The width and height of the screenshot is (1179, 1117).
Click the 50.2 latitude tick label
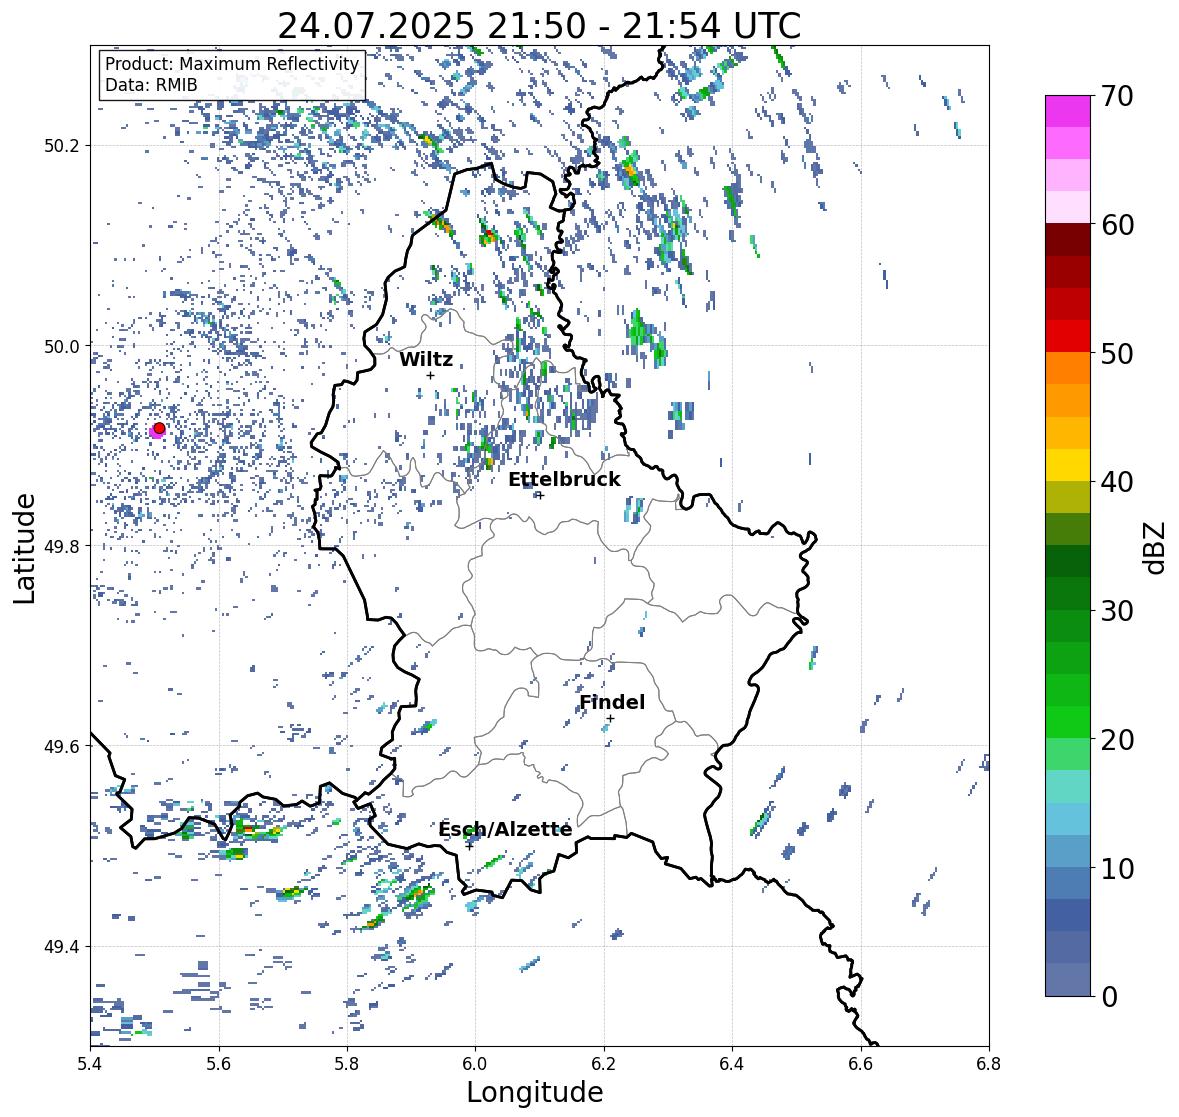point(62,146)
